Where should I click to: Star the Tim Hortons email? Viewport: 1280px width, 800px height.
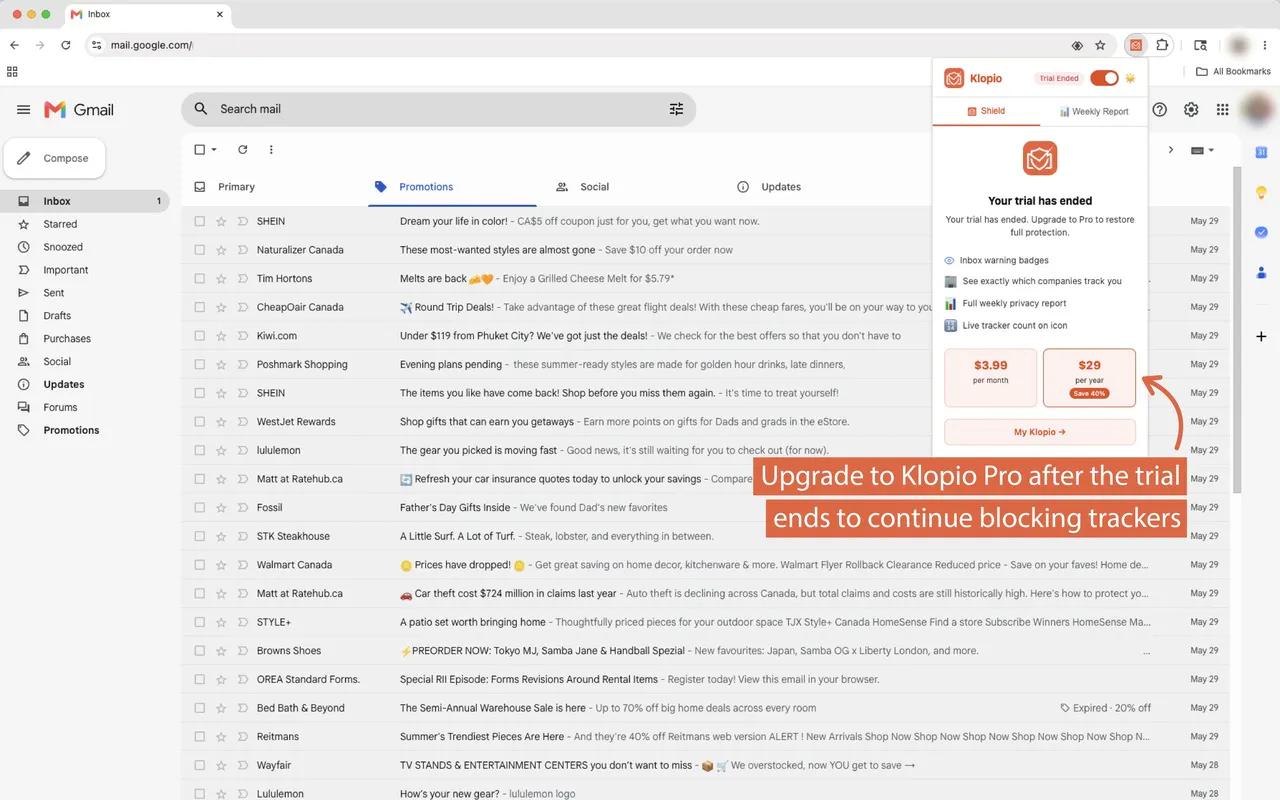[x=222, y=279]
